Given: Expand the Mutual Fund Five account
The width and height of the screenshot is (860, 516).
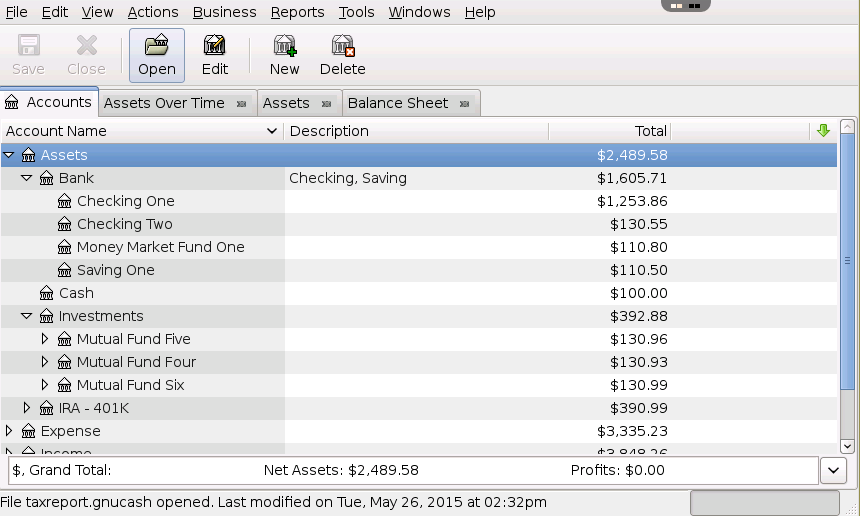Looking at the screenshot, I should click(x=45, y=339).
